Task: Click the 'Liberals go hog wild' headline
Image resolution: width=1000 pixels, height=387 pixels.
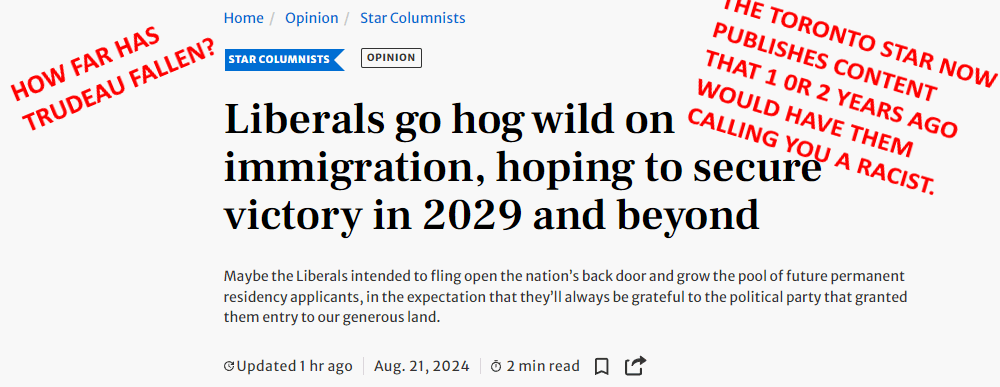Action: 522,168
